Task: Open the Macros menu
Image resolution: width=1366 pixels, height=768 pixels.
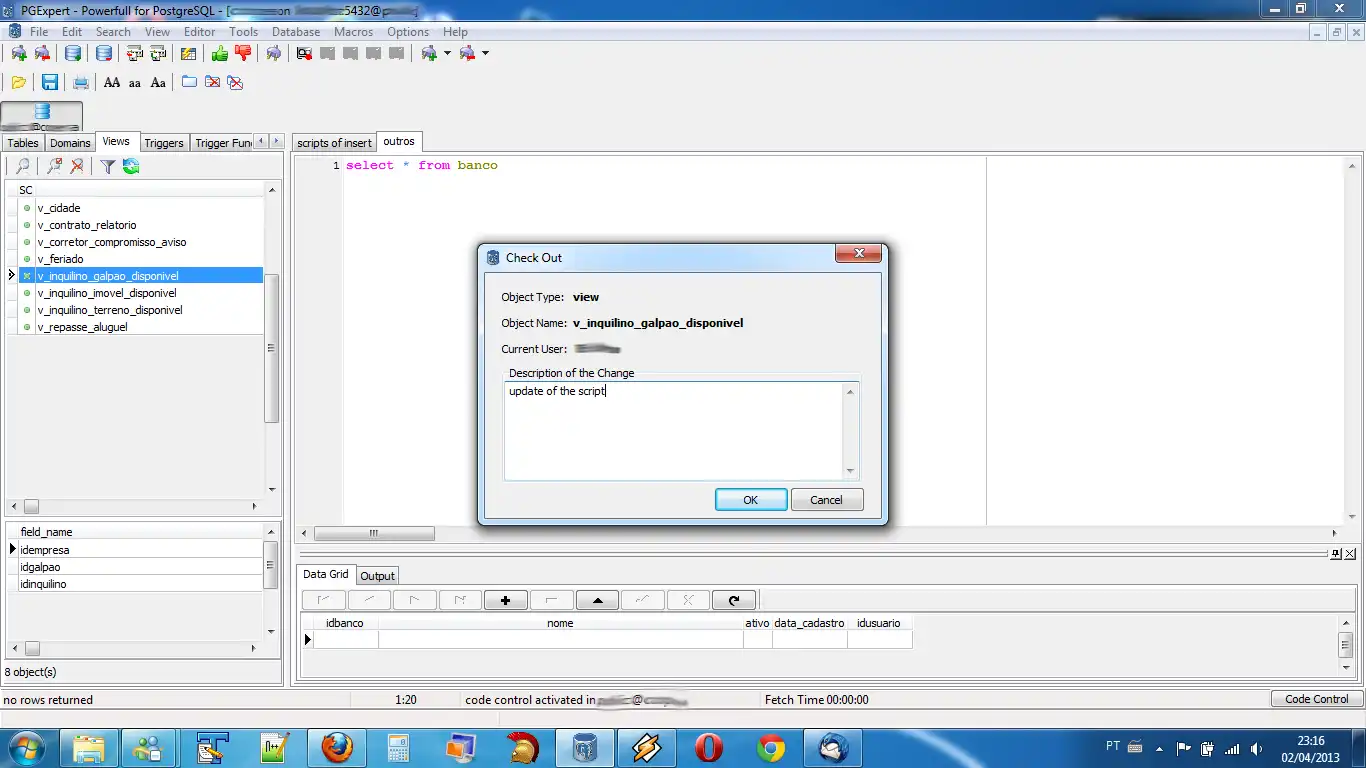Action: 353,31
